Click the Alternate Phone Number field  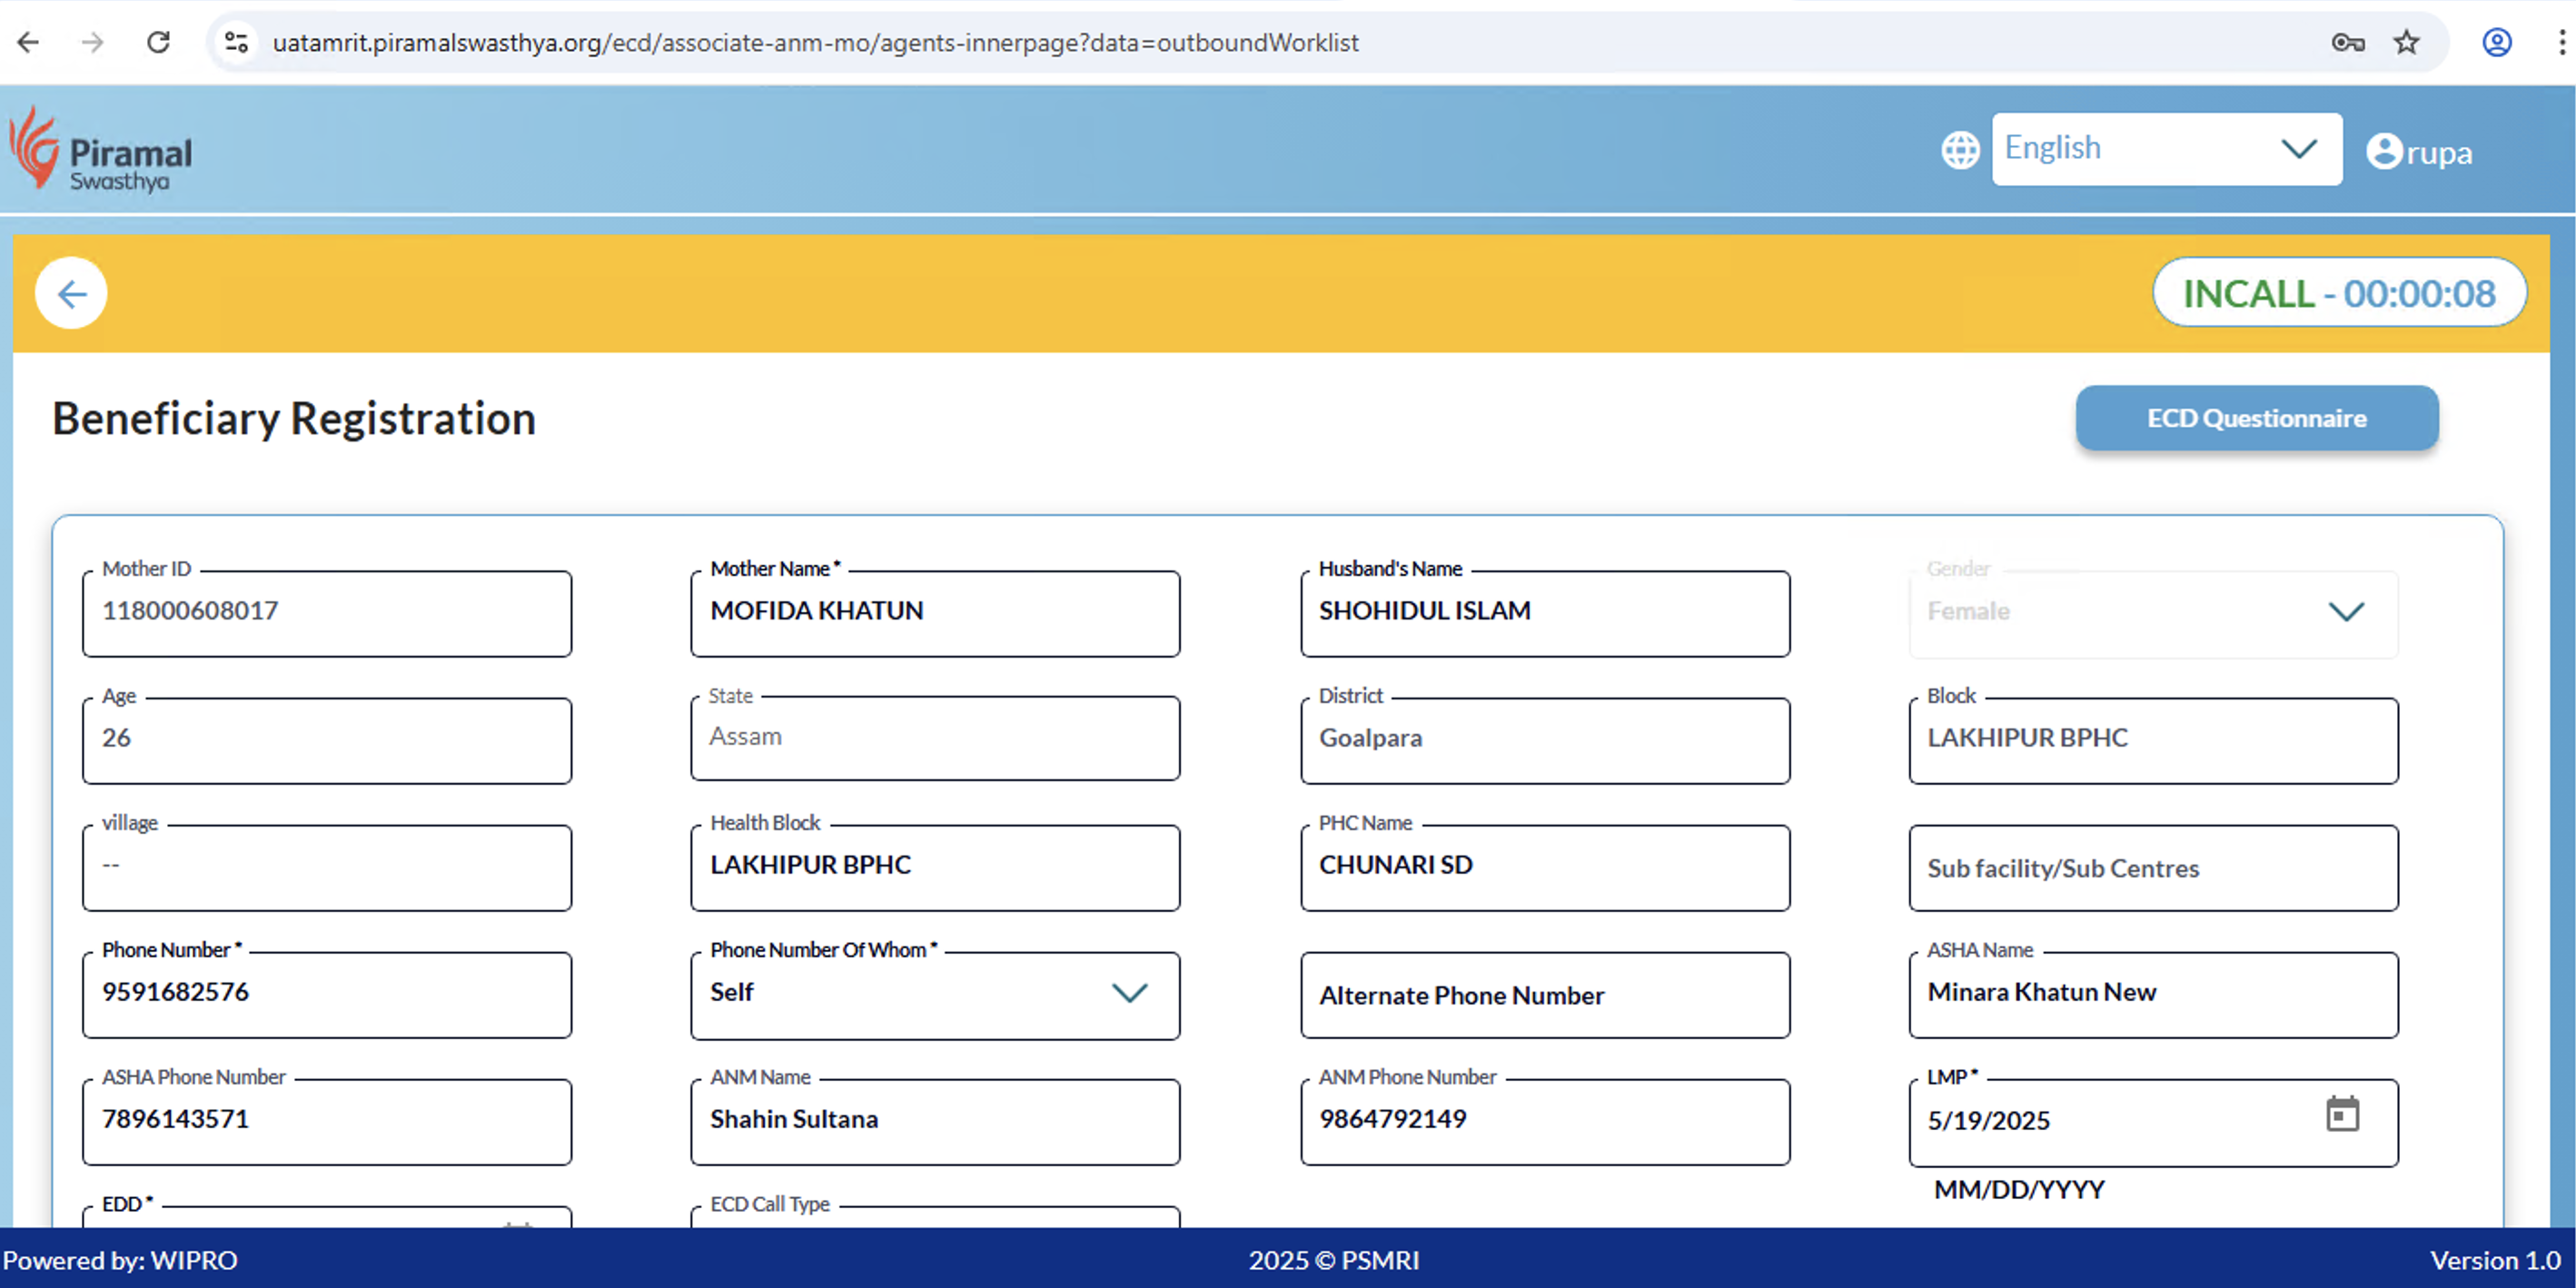click(x=1545, y=994)
